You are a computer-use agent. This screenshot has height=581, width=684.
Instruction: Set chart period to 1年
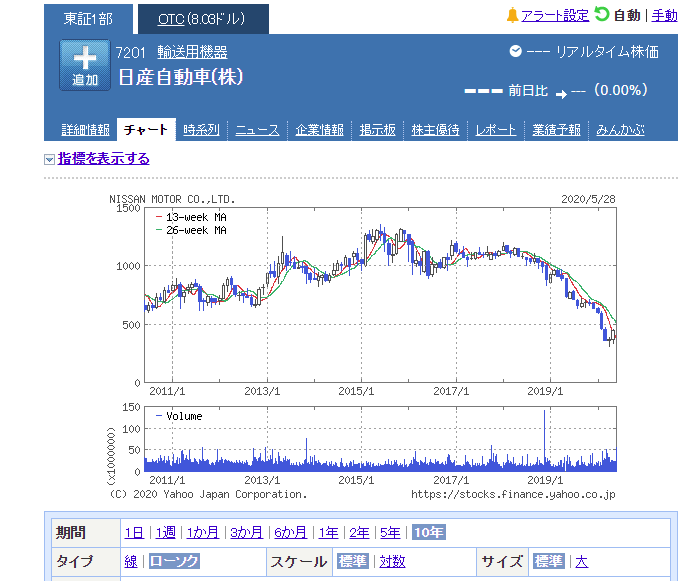pyautogui.click(x=328, y=532)
